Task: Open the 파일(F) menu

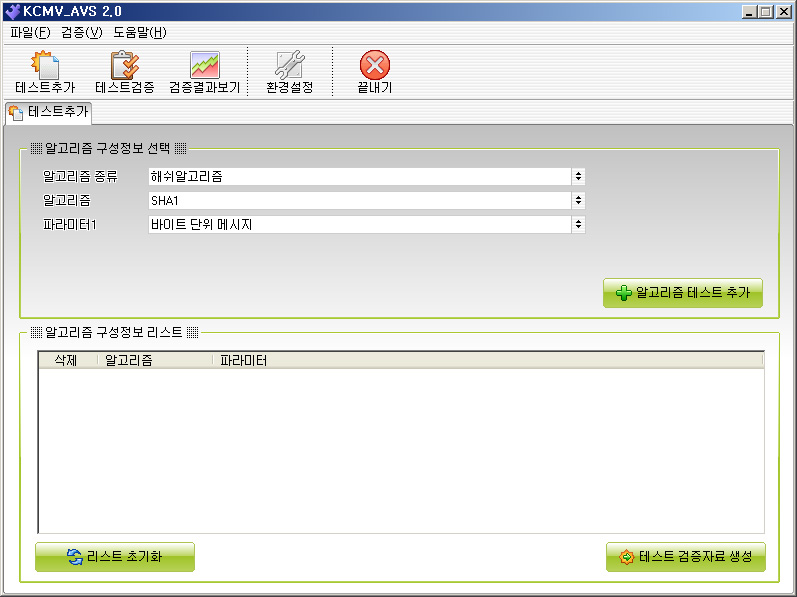Action: (30, 33)
